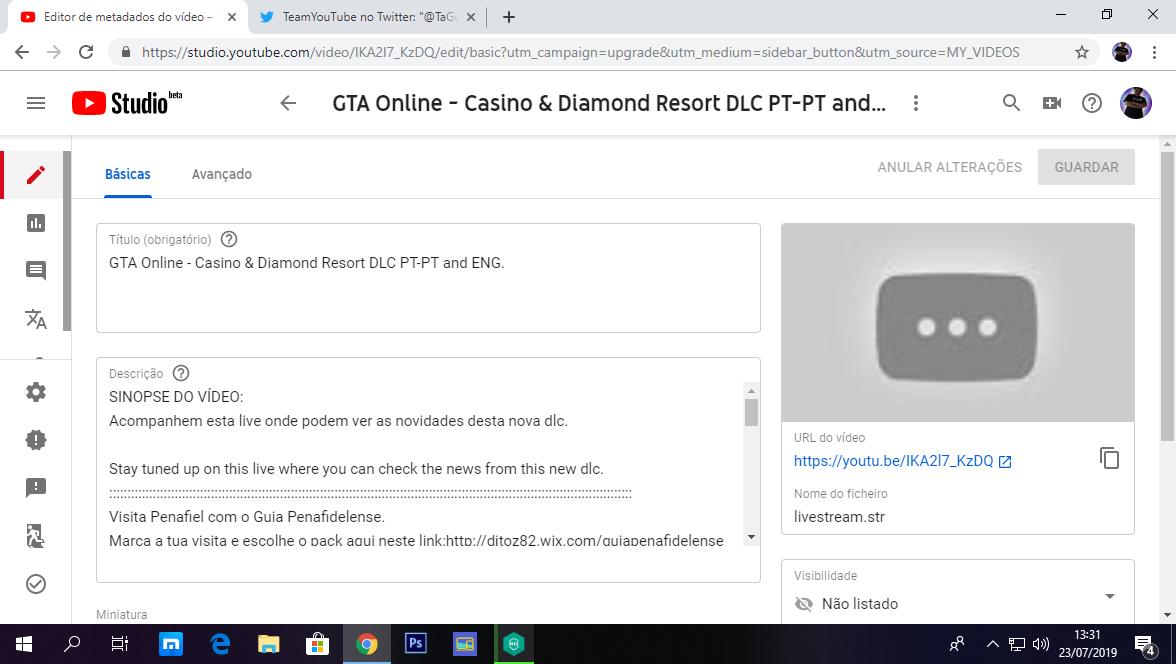Open a new Chrome tab
This screenshot has height=664, width=1176.
(508, 17)
